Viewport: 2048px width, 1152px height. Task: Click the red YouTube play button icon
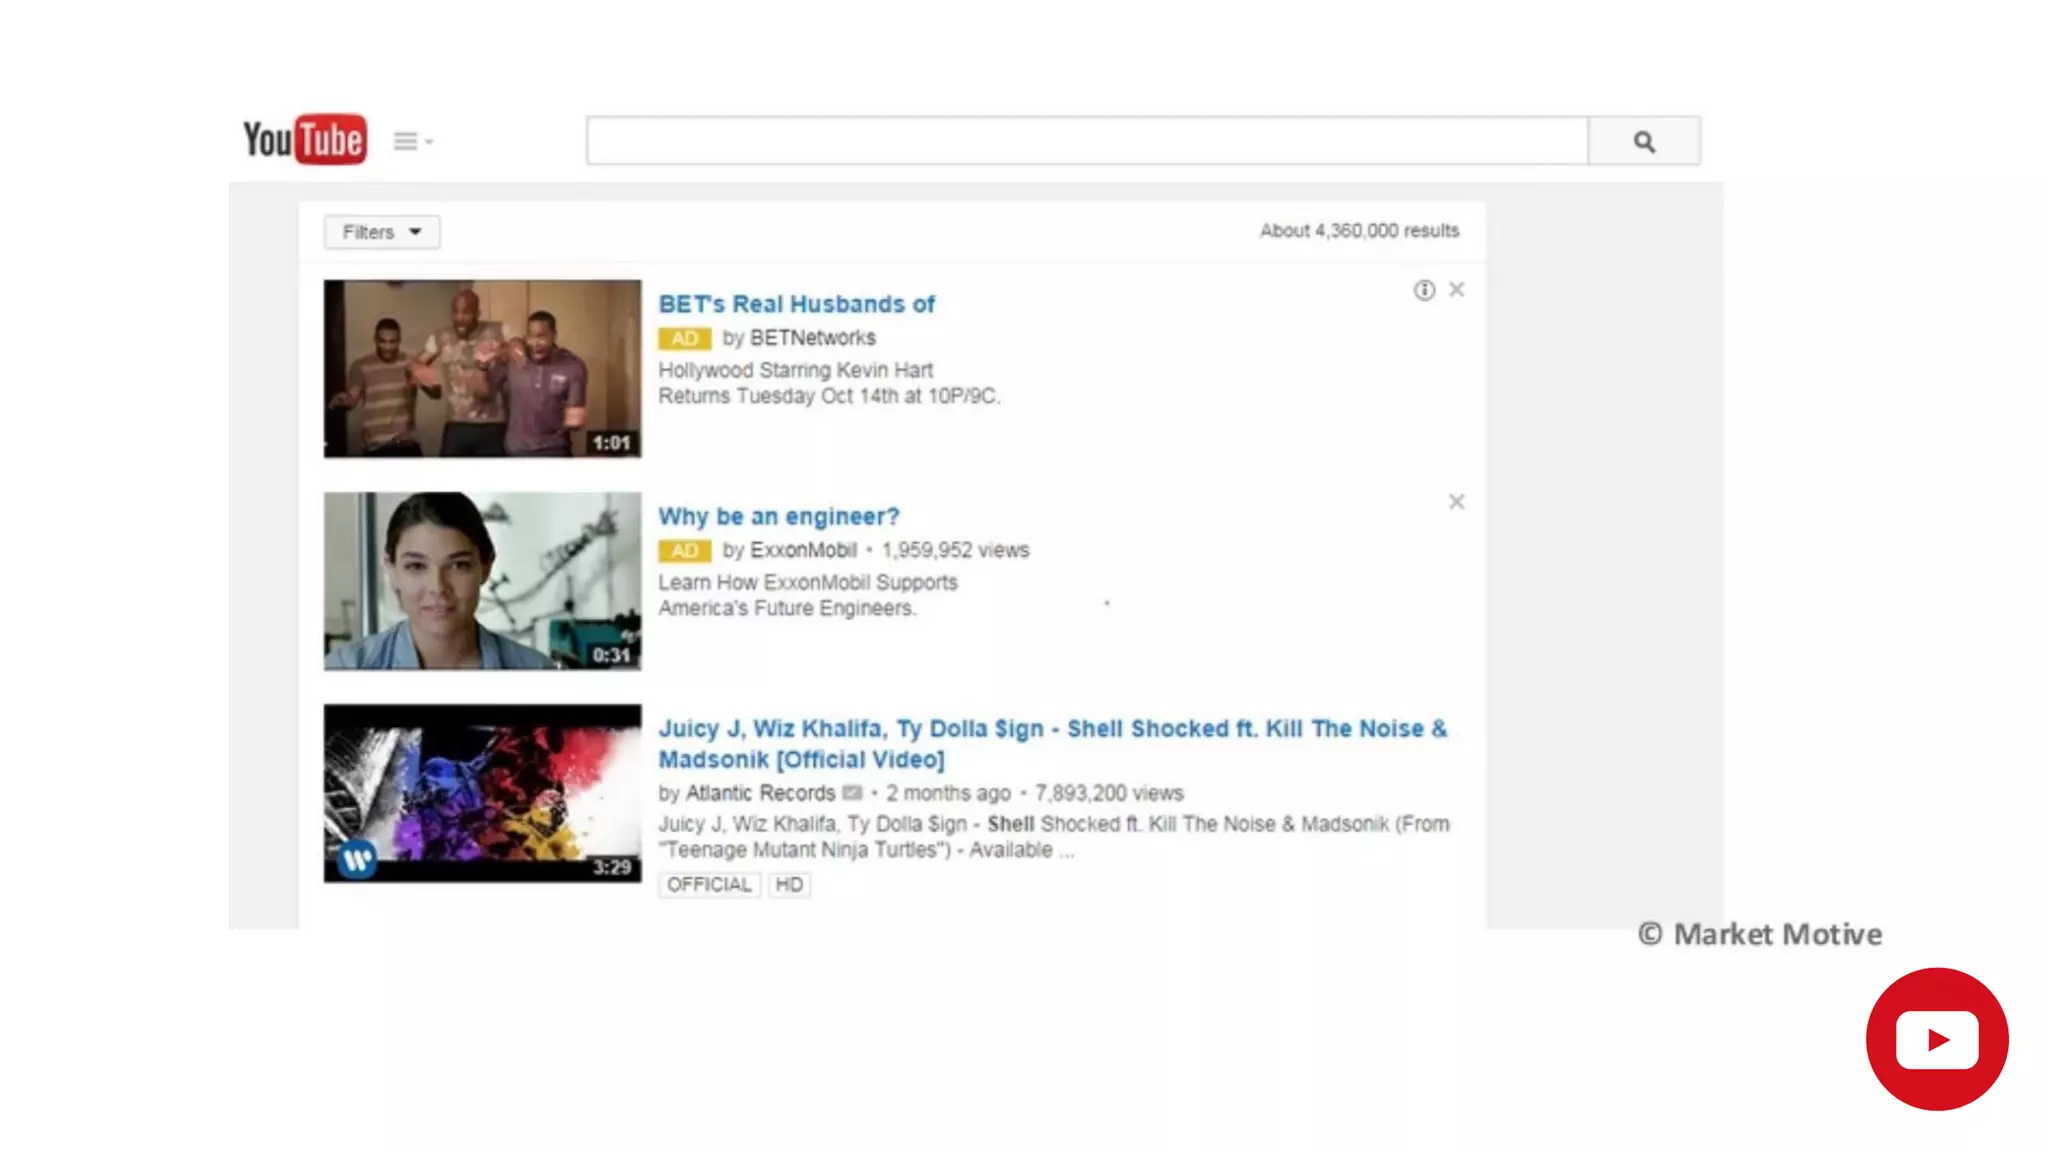[x=1936, y=1039]
